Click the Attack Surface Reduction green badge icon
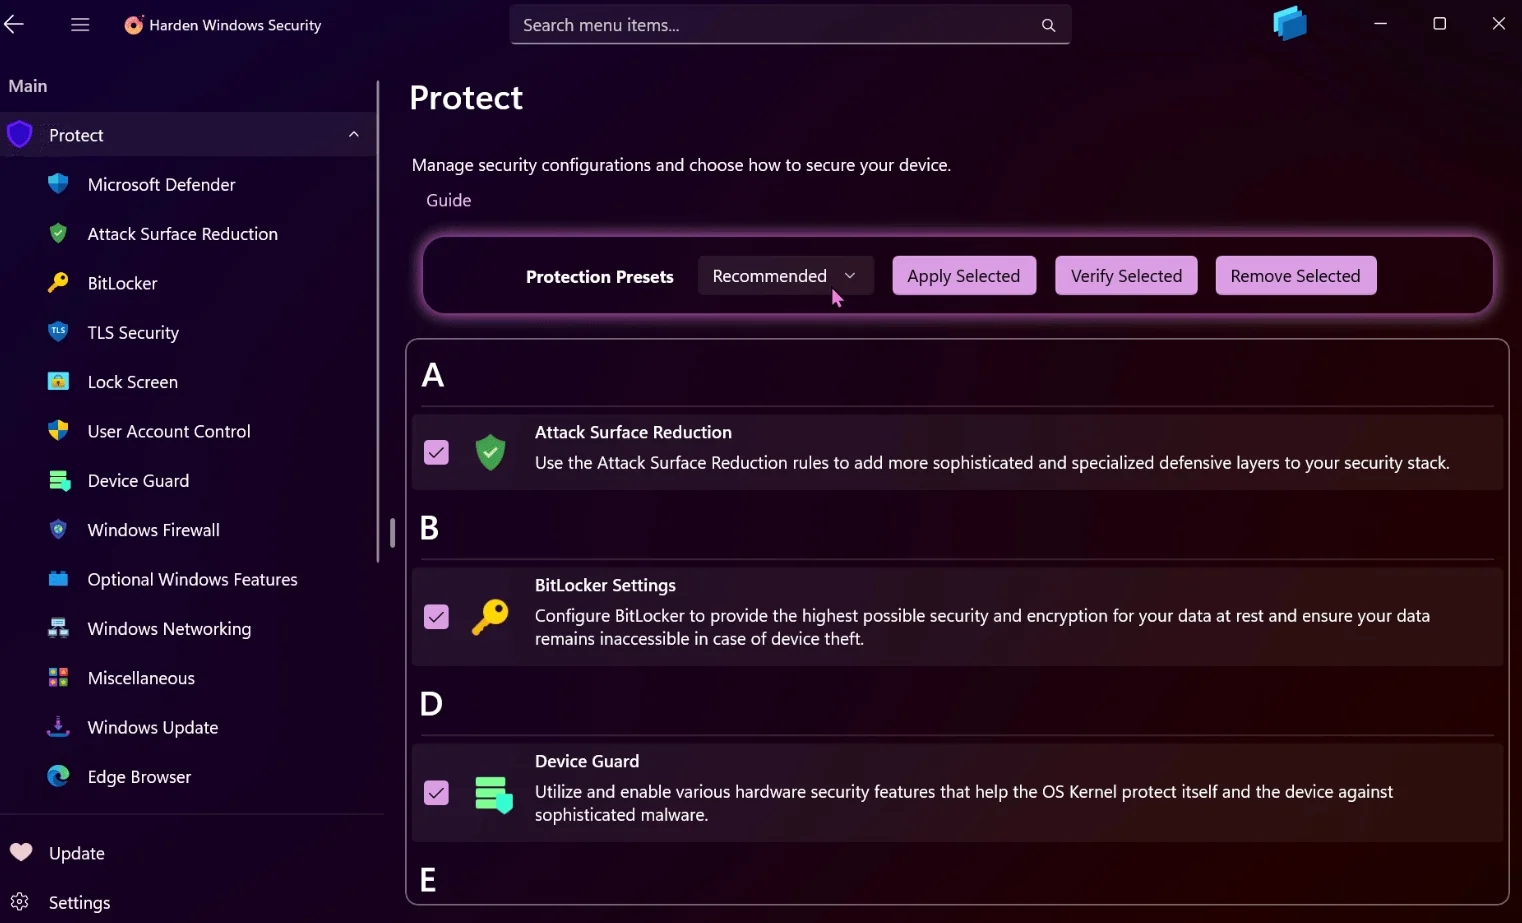 pyautogui.click(x=490, y=452)
